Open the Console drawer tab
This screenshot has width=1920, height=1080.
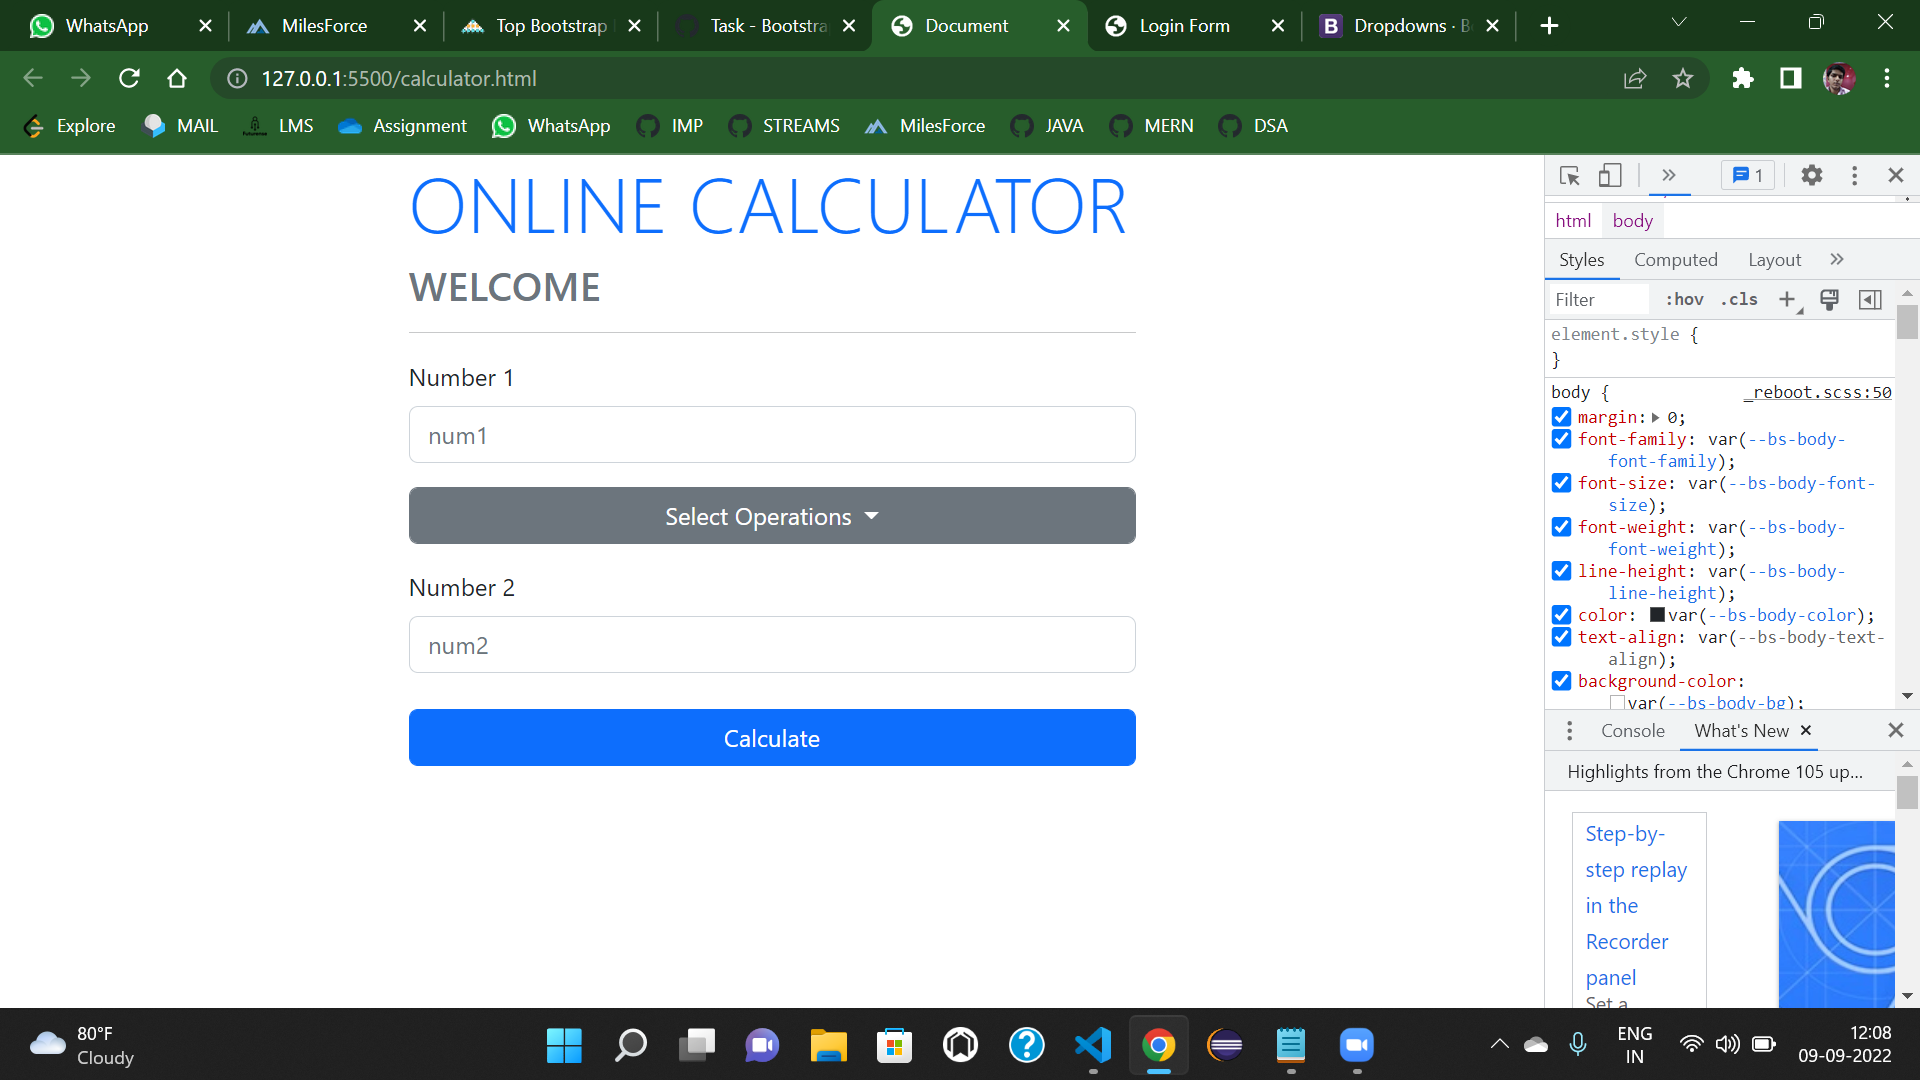pos(1633,731)
